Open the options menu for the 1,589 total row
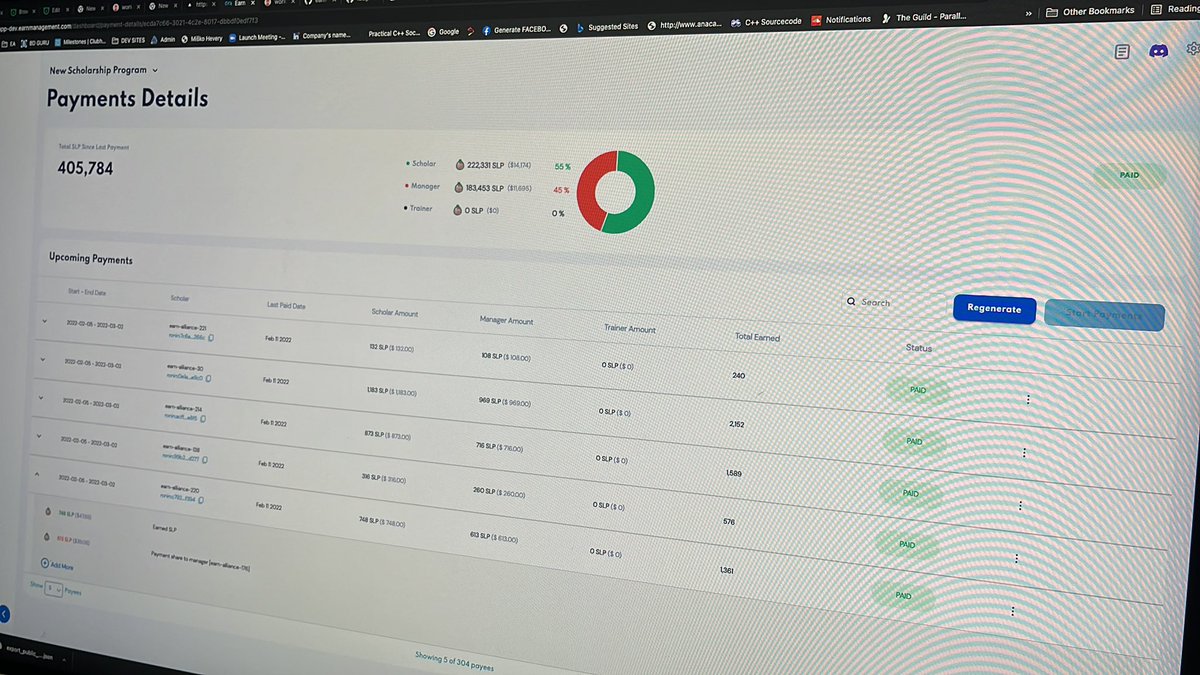The height and width of the screenshot is (675, 1200). click(x=1019, y=506)
